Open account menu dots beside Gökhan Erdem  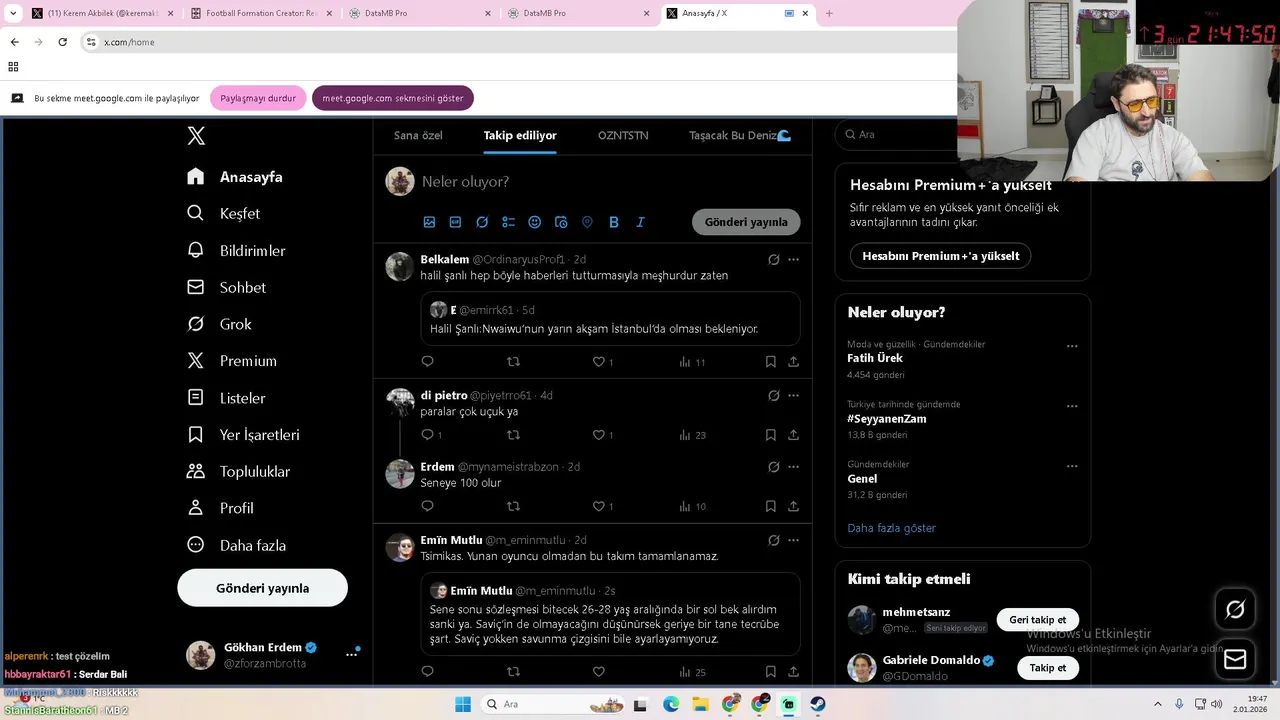[351, 654]
